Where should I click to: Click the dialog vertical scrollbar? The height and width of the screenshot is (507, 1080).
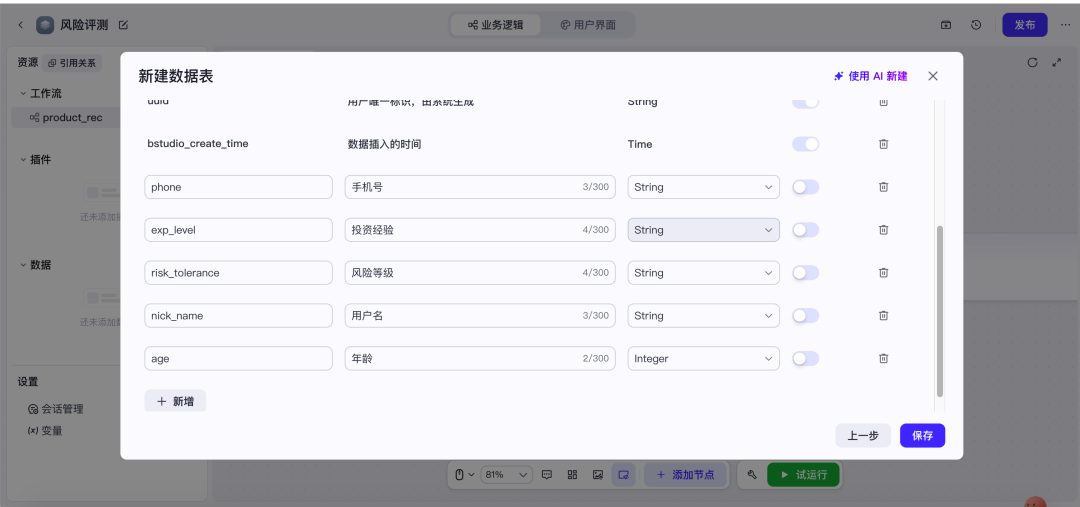[x=939, y=310]
